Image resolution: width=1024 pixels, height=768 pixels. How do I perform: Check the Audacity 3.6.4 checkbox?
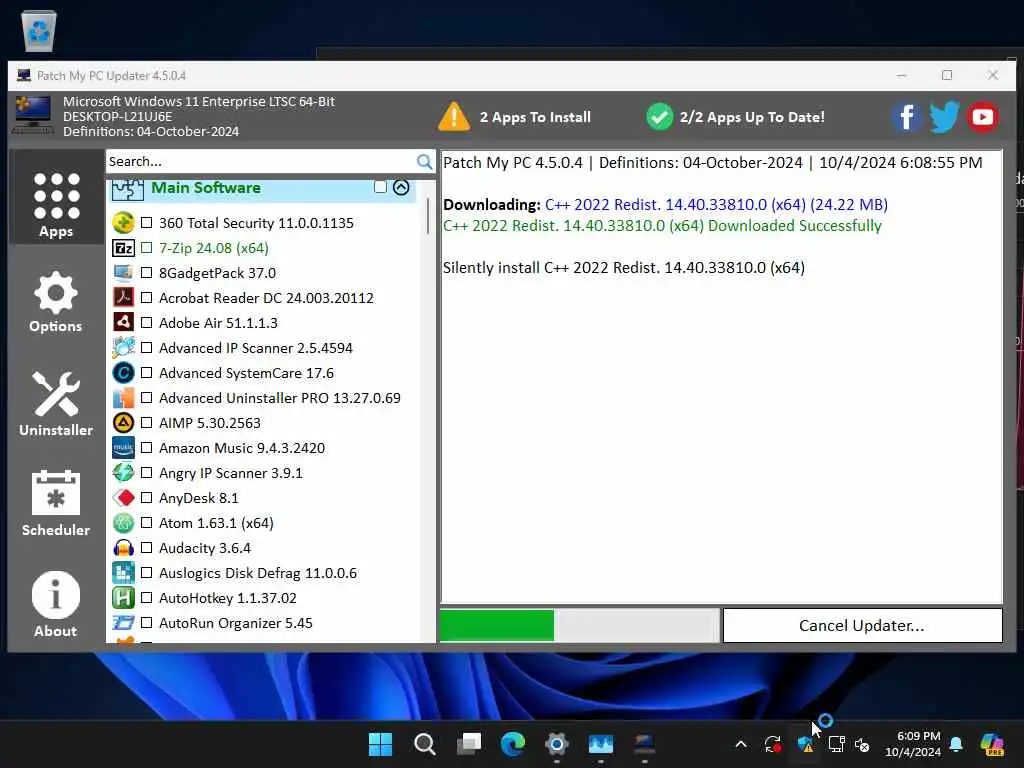coord(147,548)
